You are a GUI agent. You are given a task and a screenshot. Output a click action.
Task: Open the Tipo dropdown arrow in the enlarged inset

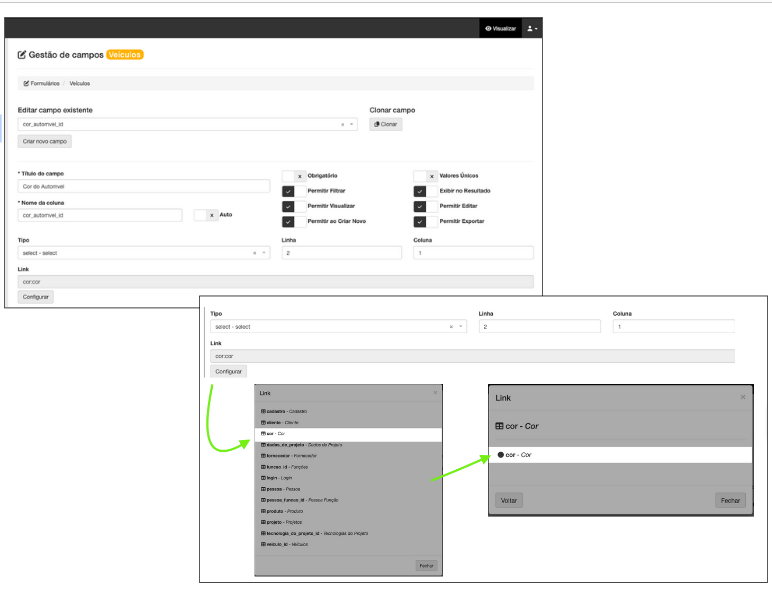[x=461, y=327]
